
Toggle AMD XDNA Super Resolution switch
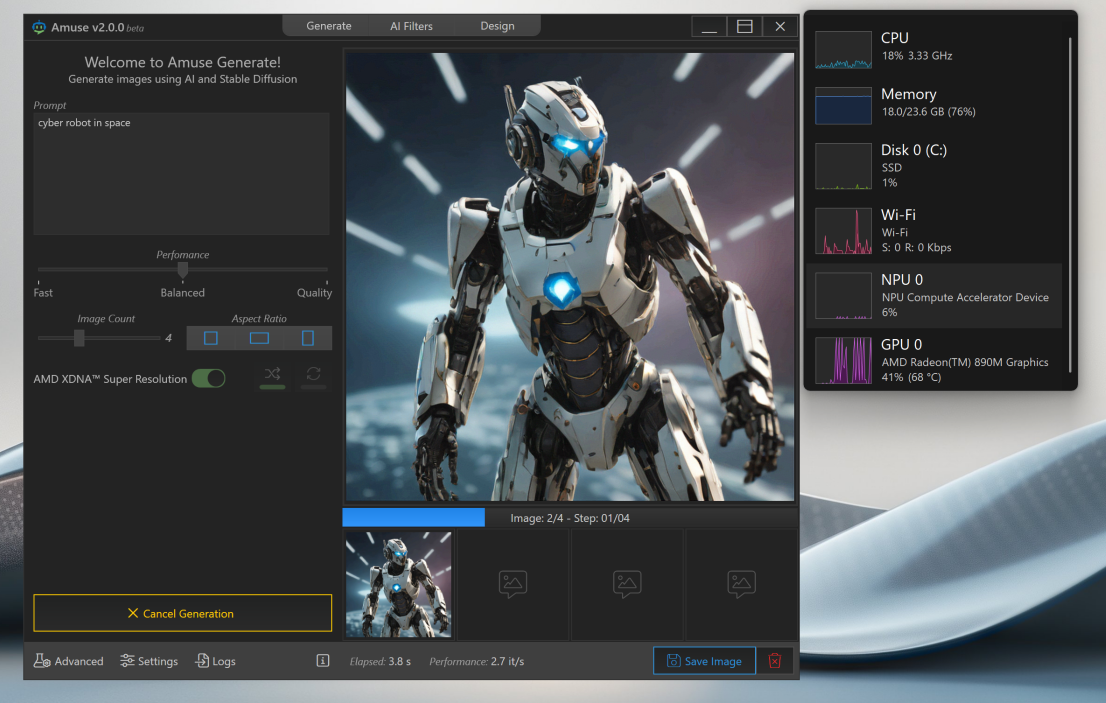[208, 378]
